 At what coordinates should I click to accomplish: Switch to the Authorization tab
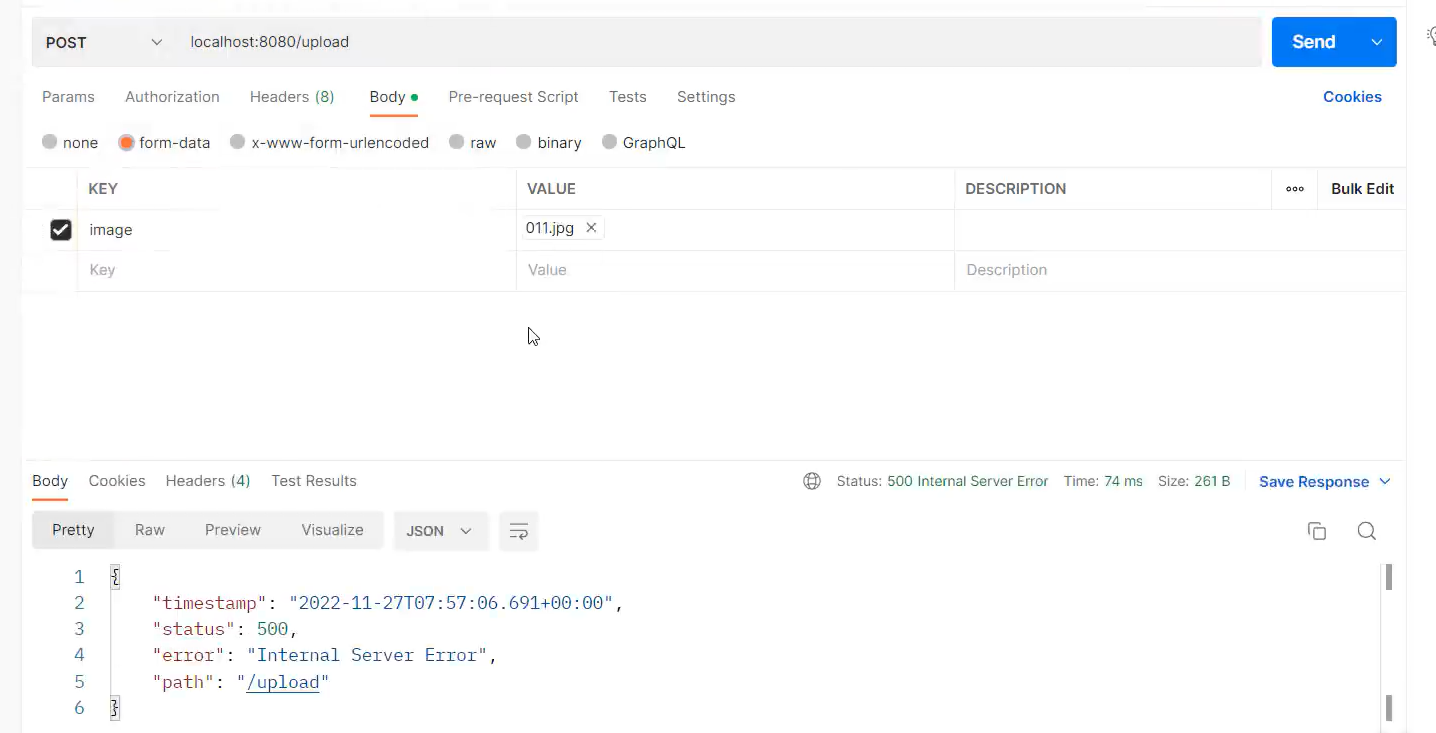(172, 97)
